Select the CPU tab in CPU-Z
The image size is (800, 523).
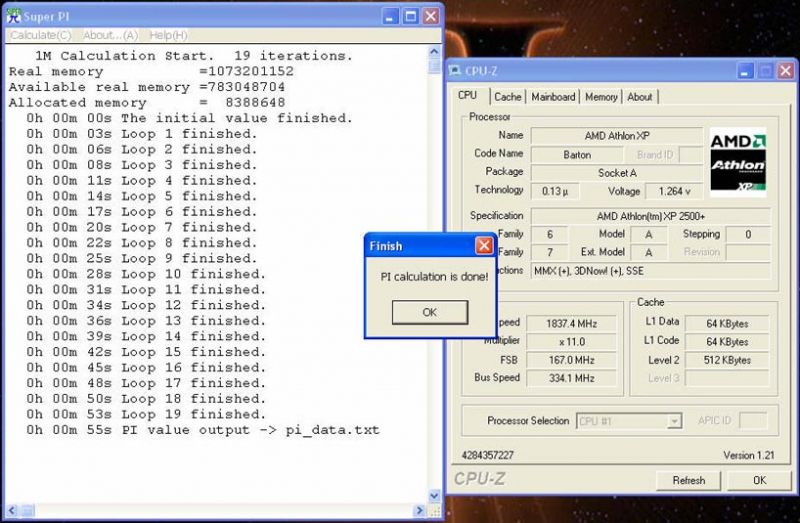point(467,95)
